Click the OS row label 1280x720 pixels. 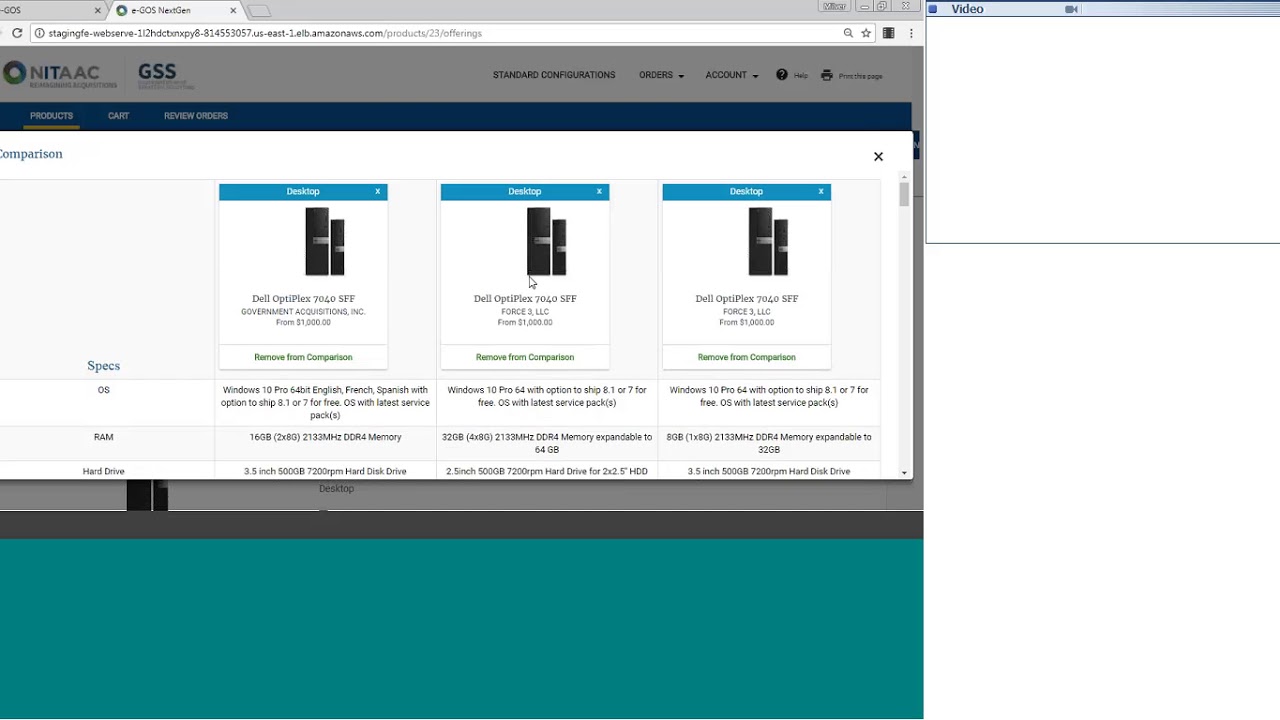(x=103, y=390)
